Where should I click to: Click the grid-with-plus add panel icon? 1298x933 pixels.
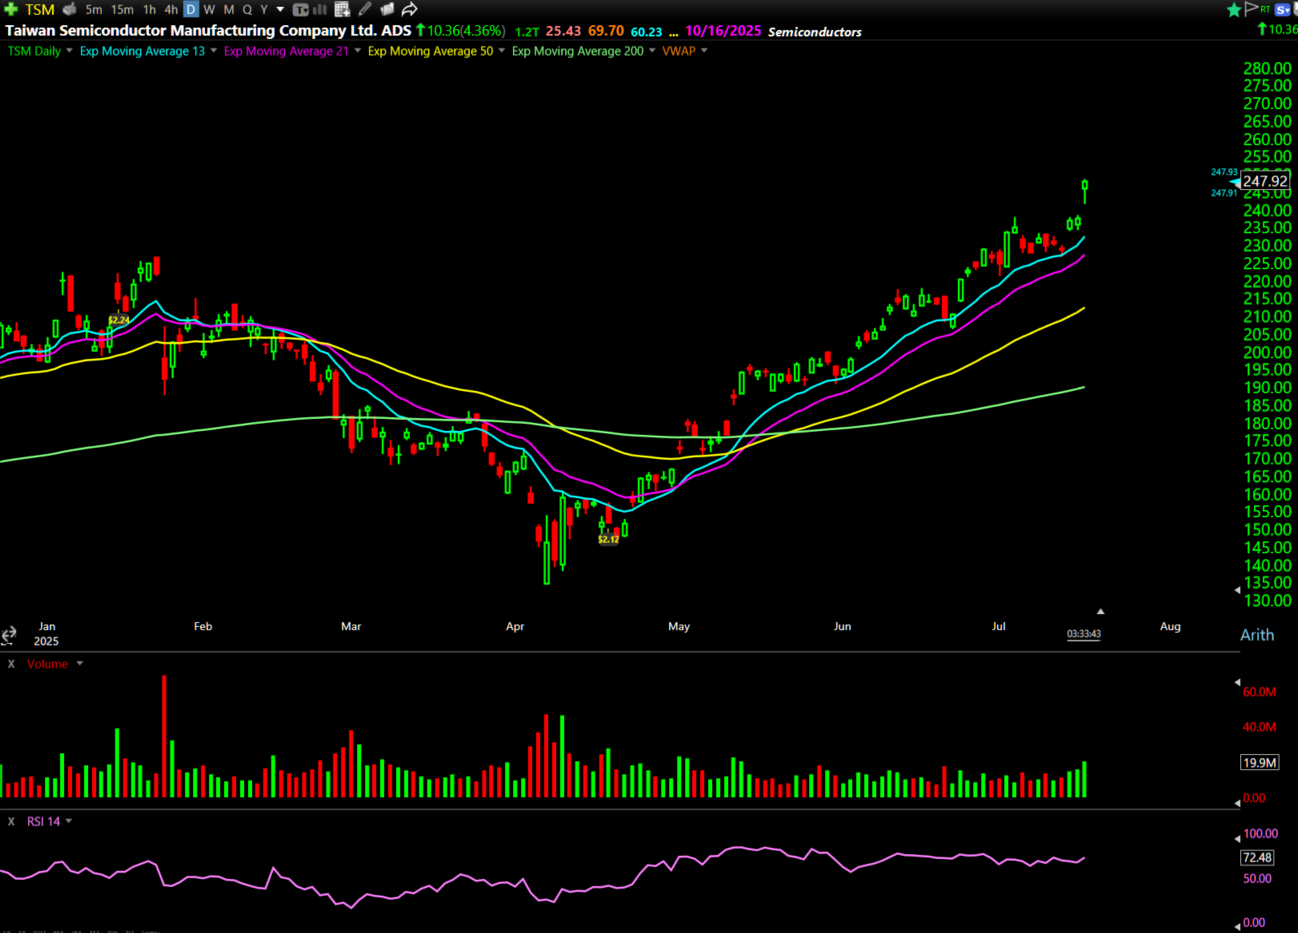(342, 9)
